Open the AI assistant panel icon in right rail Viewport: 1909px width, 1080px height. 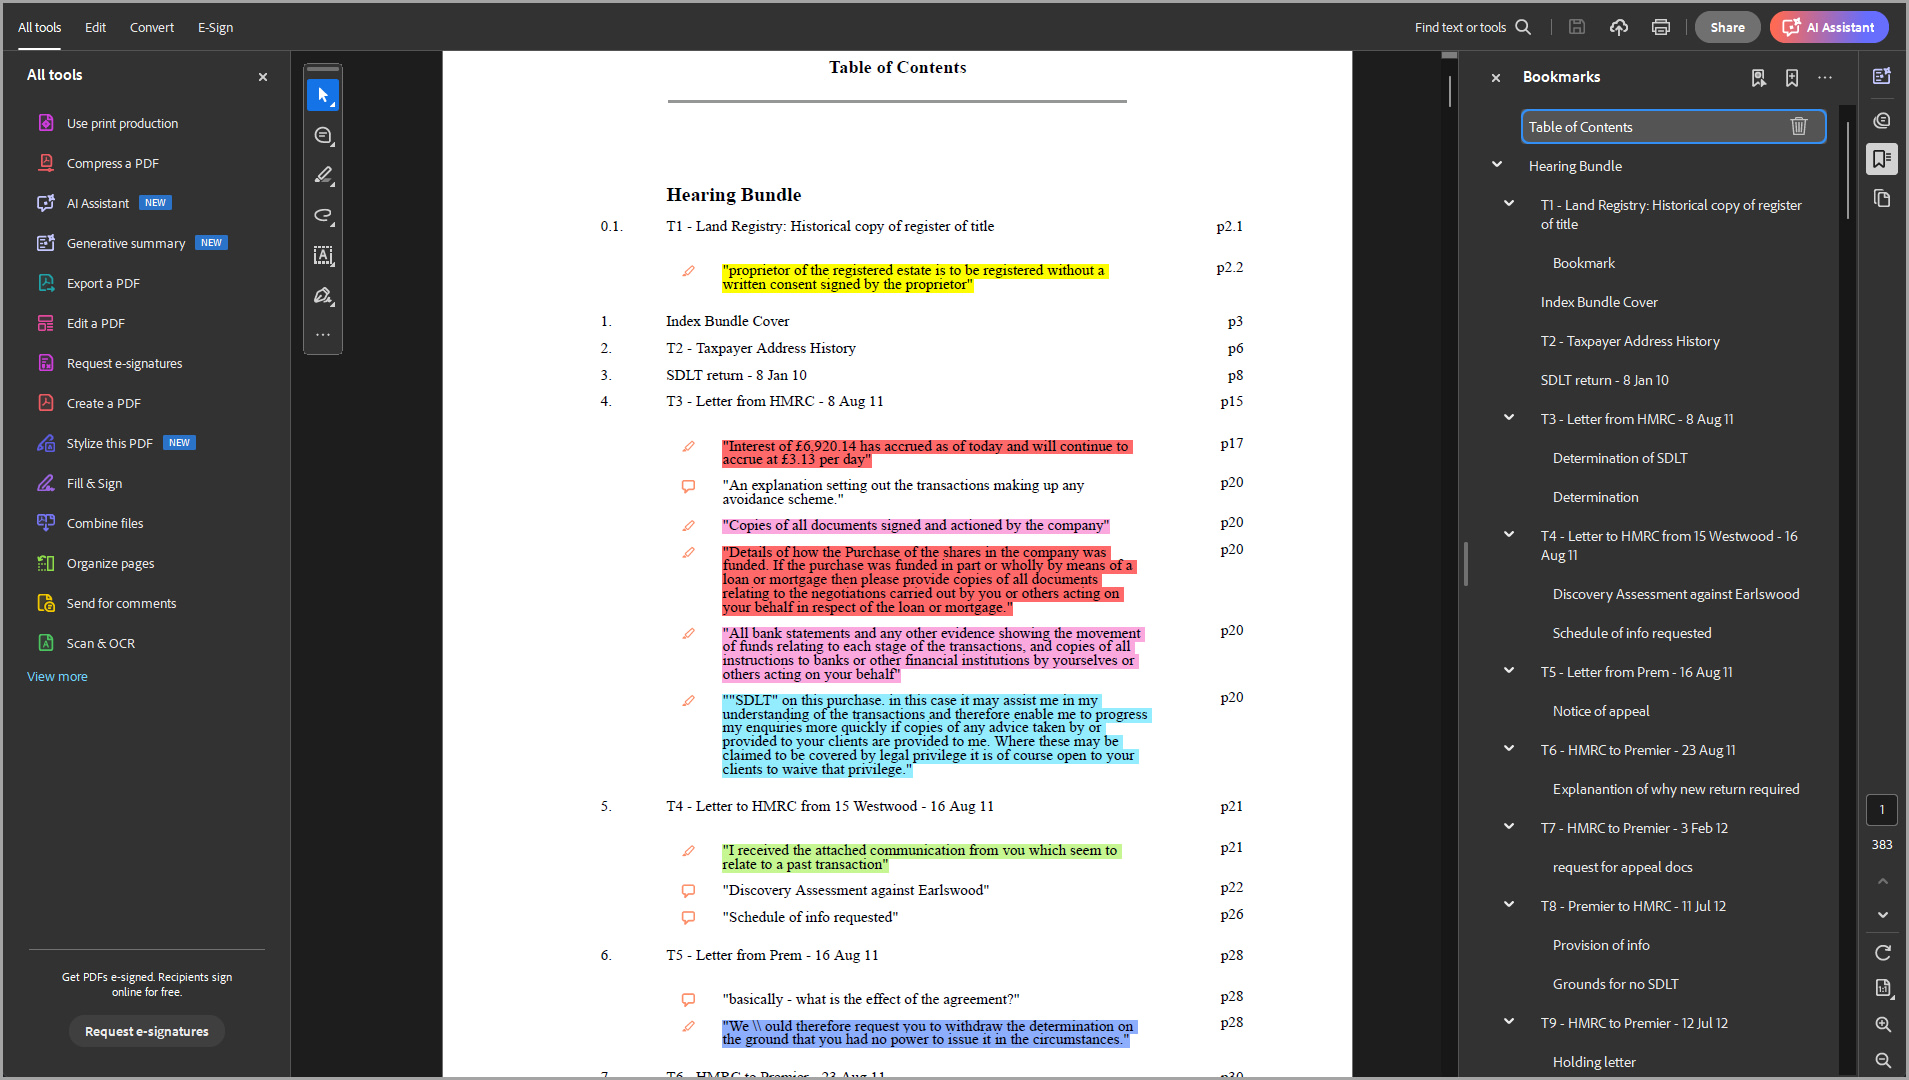pos(1882,76)
